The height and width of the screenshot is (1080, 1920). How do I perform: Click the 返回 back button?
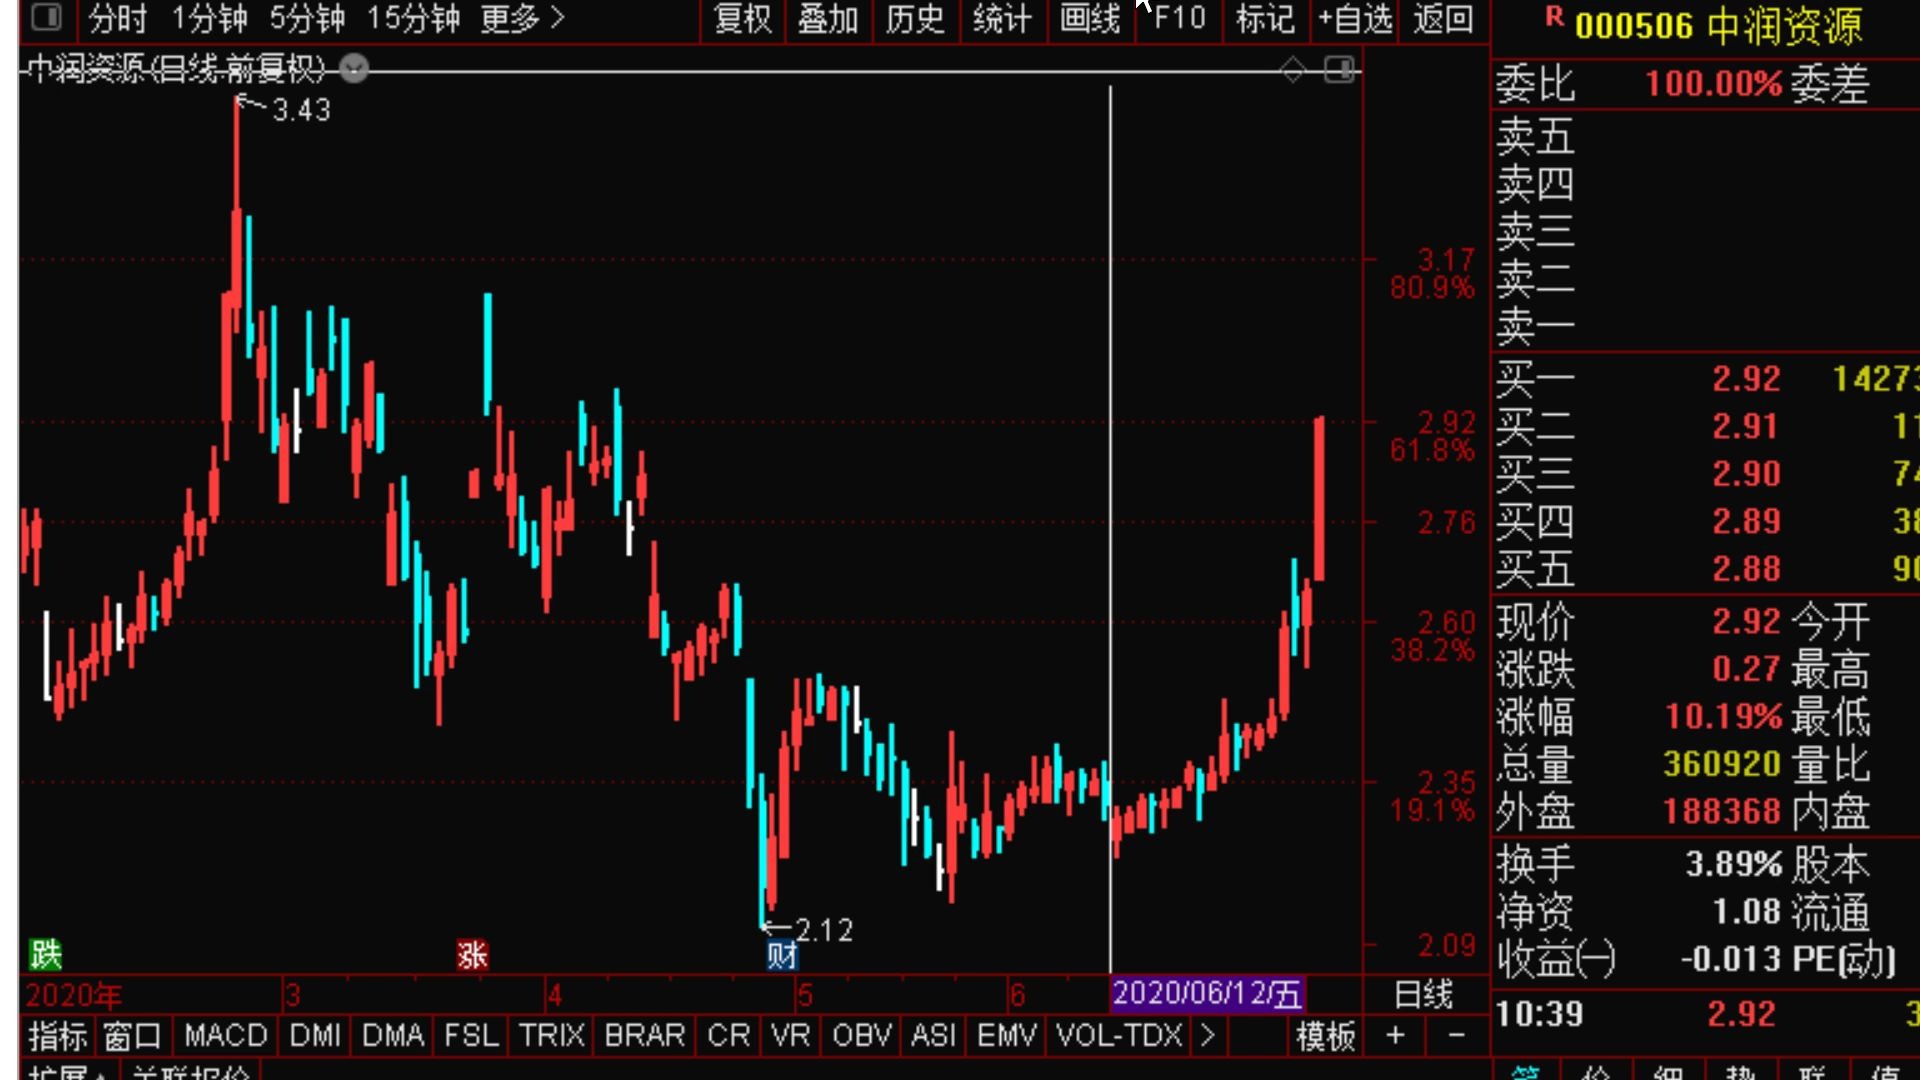1443,18
